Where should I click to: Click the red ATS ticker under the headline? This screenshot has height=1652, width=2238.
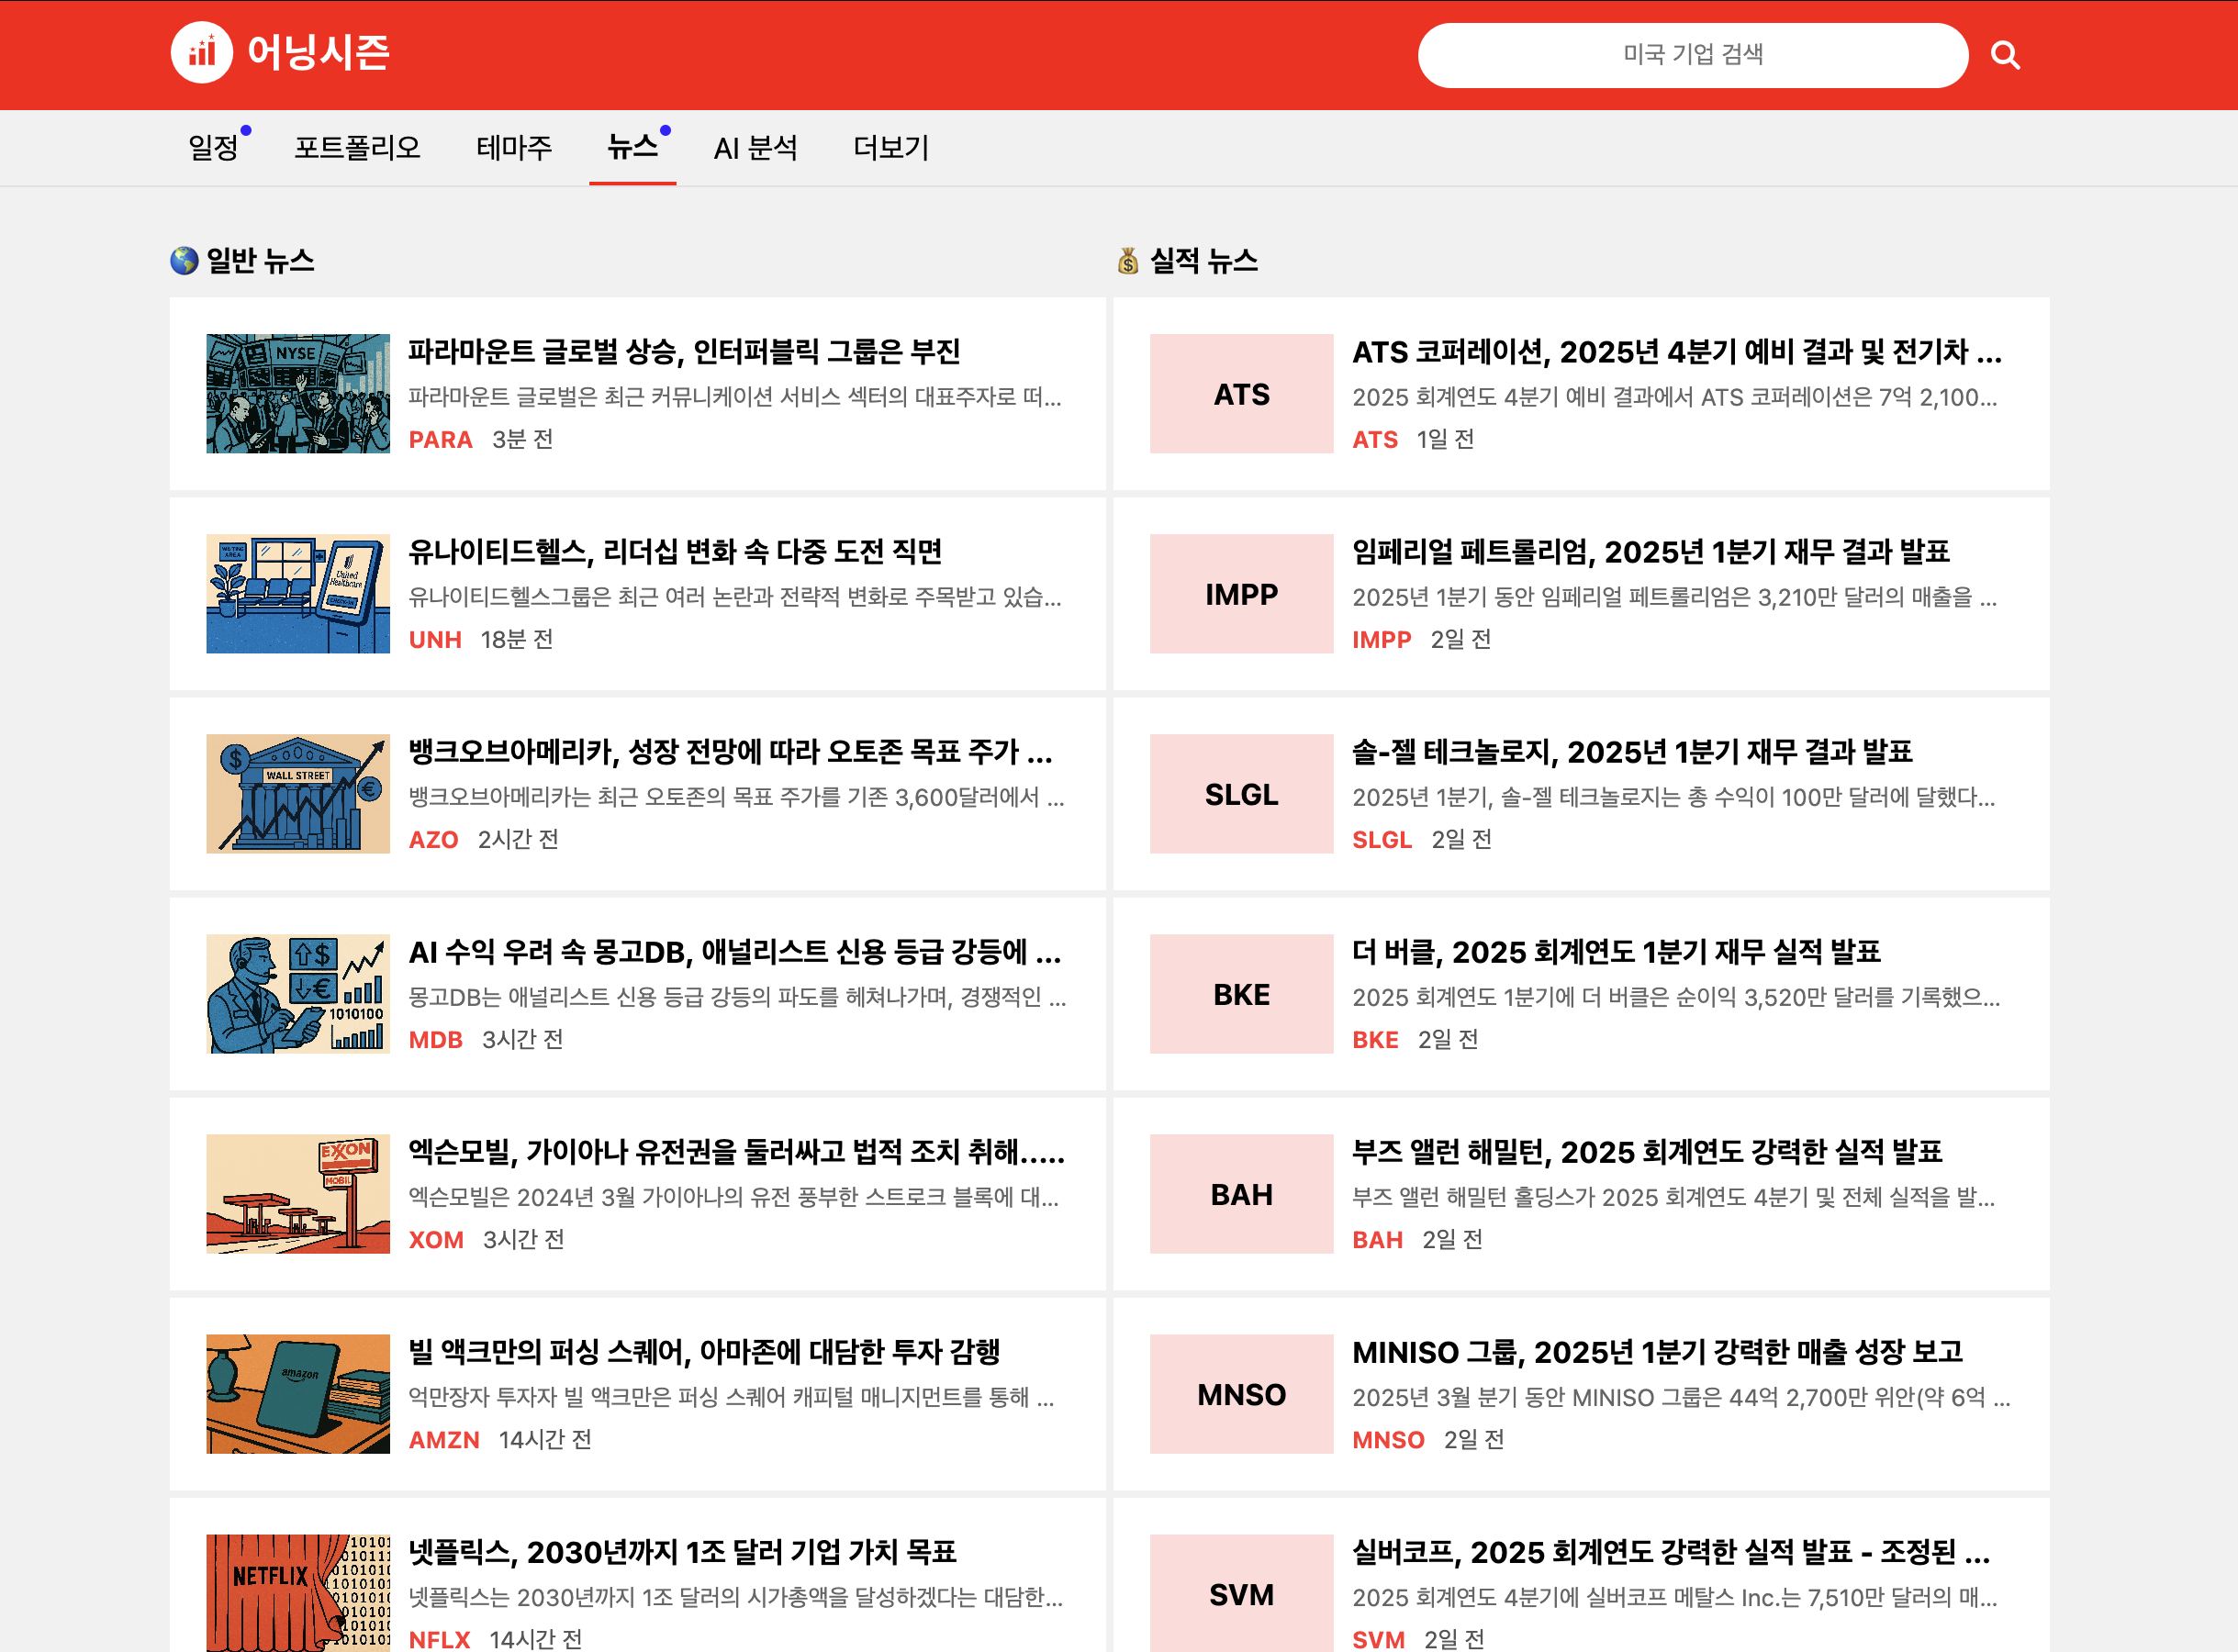(1375, 439)
